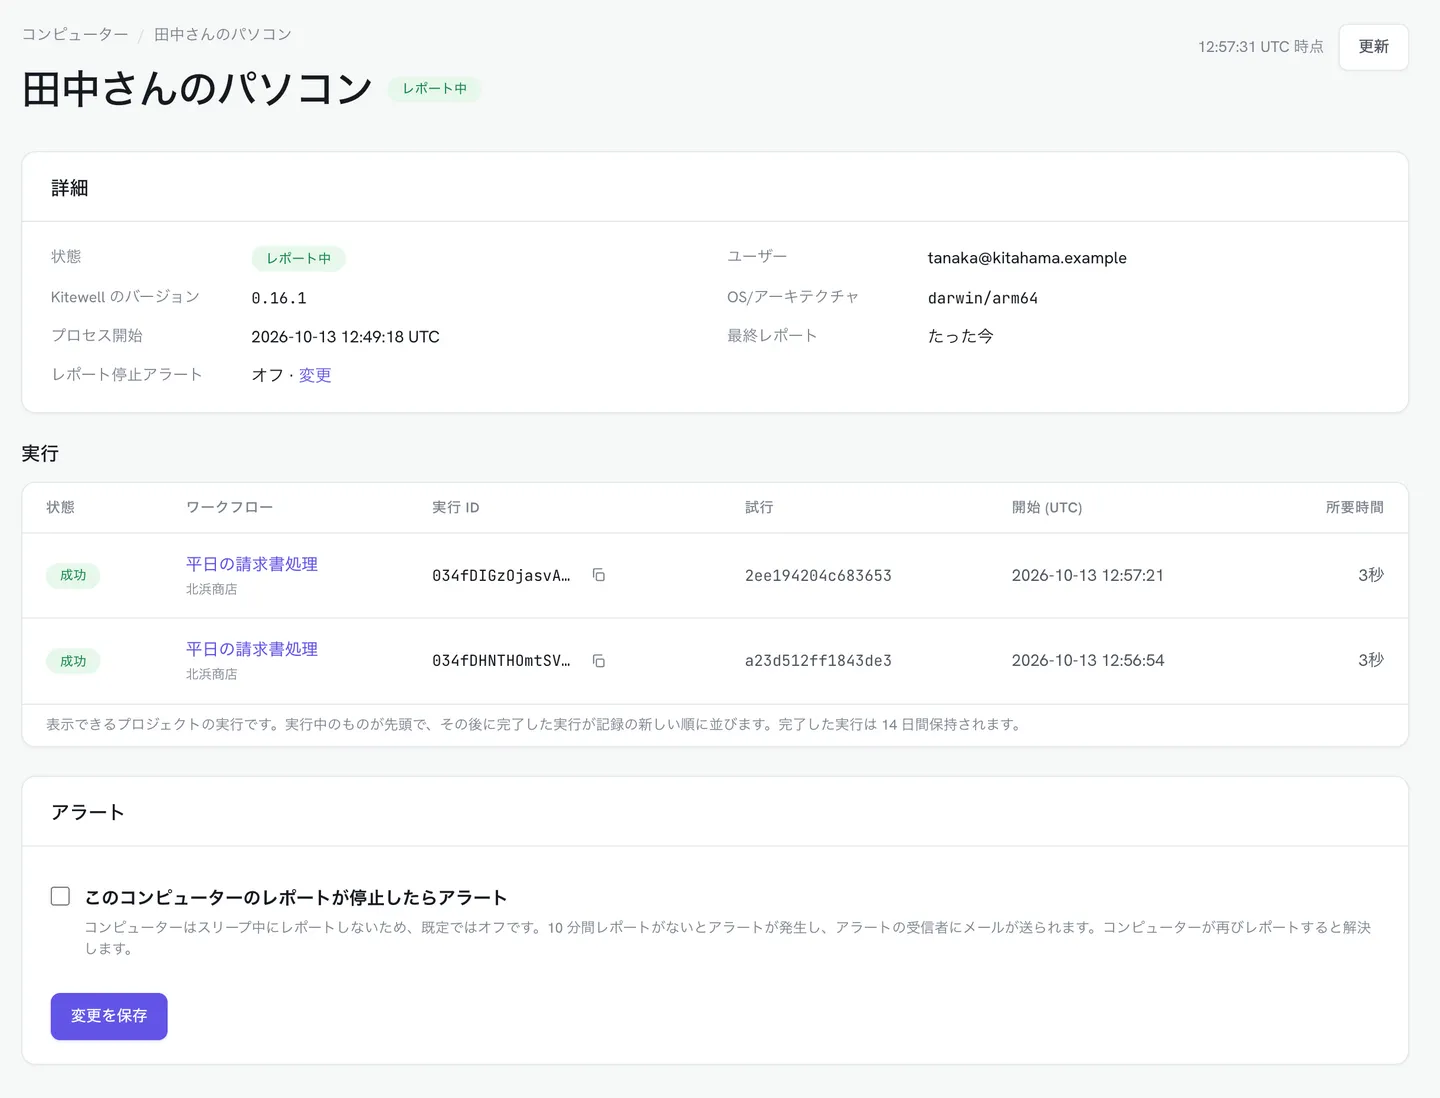Viewport: 1440px width, 1098px height.
Task: Click ワークフロー column header
Action: click(229, 508)
